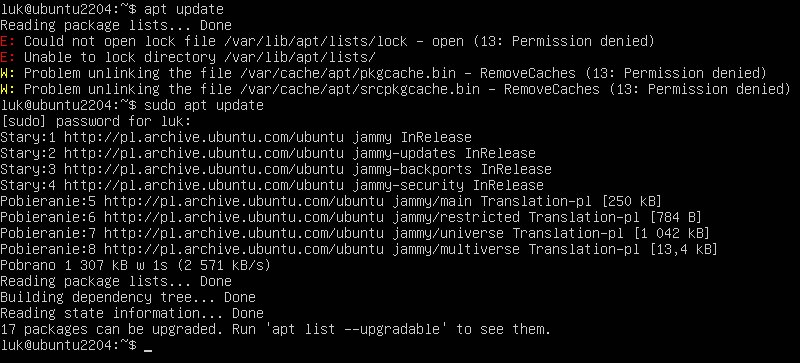The height and width of the screenshot is (363, 800).
Task: Click the yellow W: marker on pkgcache.bin warning
Action: click(8, 73)
